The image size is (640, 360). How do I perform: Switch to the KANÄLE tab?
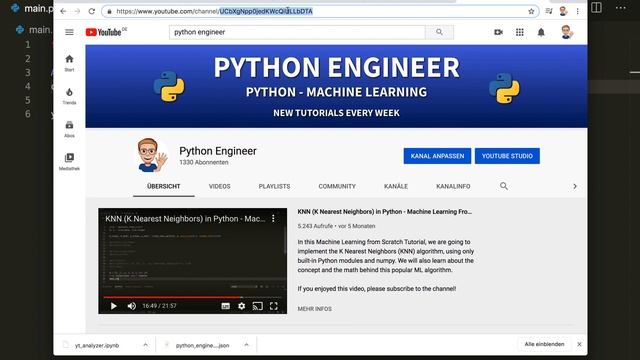point(396,186)
